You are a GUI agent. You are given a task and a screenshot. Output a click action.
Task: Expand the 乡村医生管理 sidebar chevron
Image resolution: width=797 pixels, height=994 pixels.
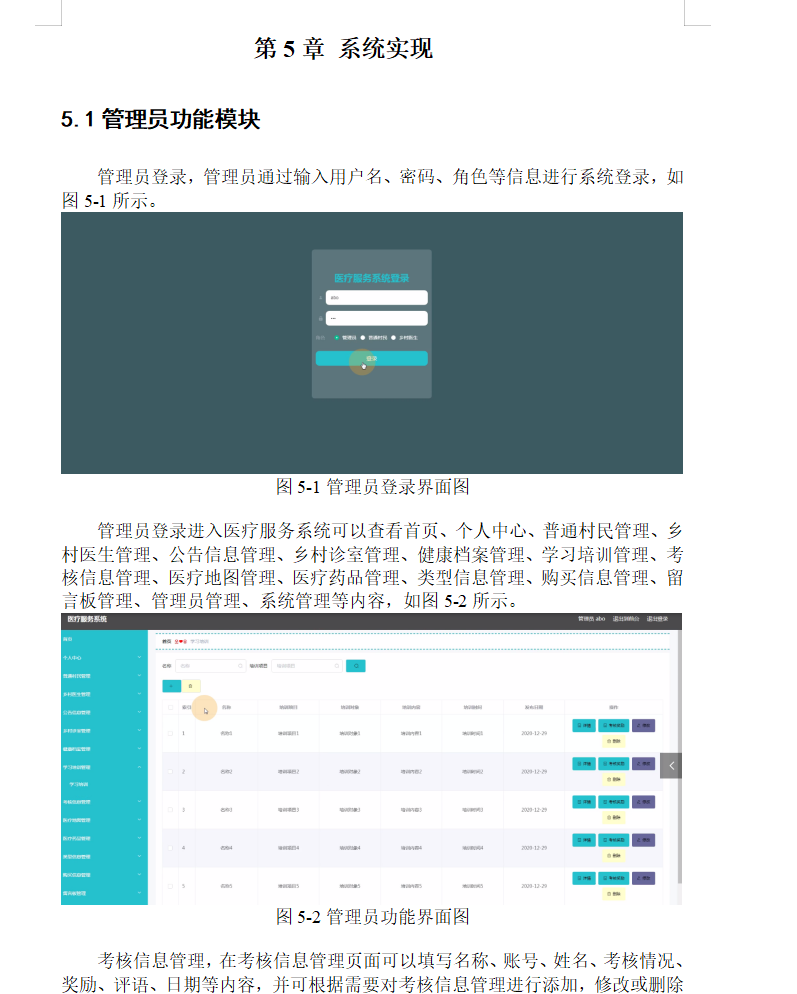(139, 694)
